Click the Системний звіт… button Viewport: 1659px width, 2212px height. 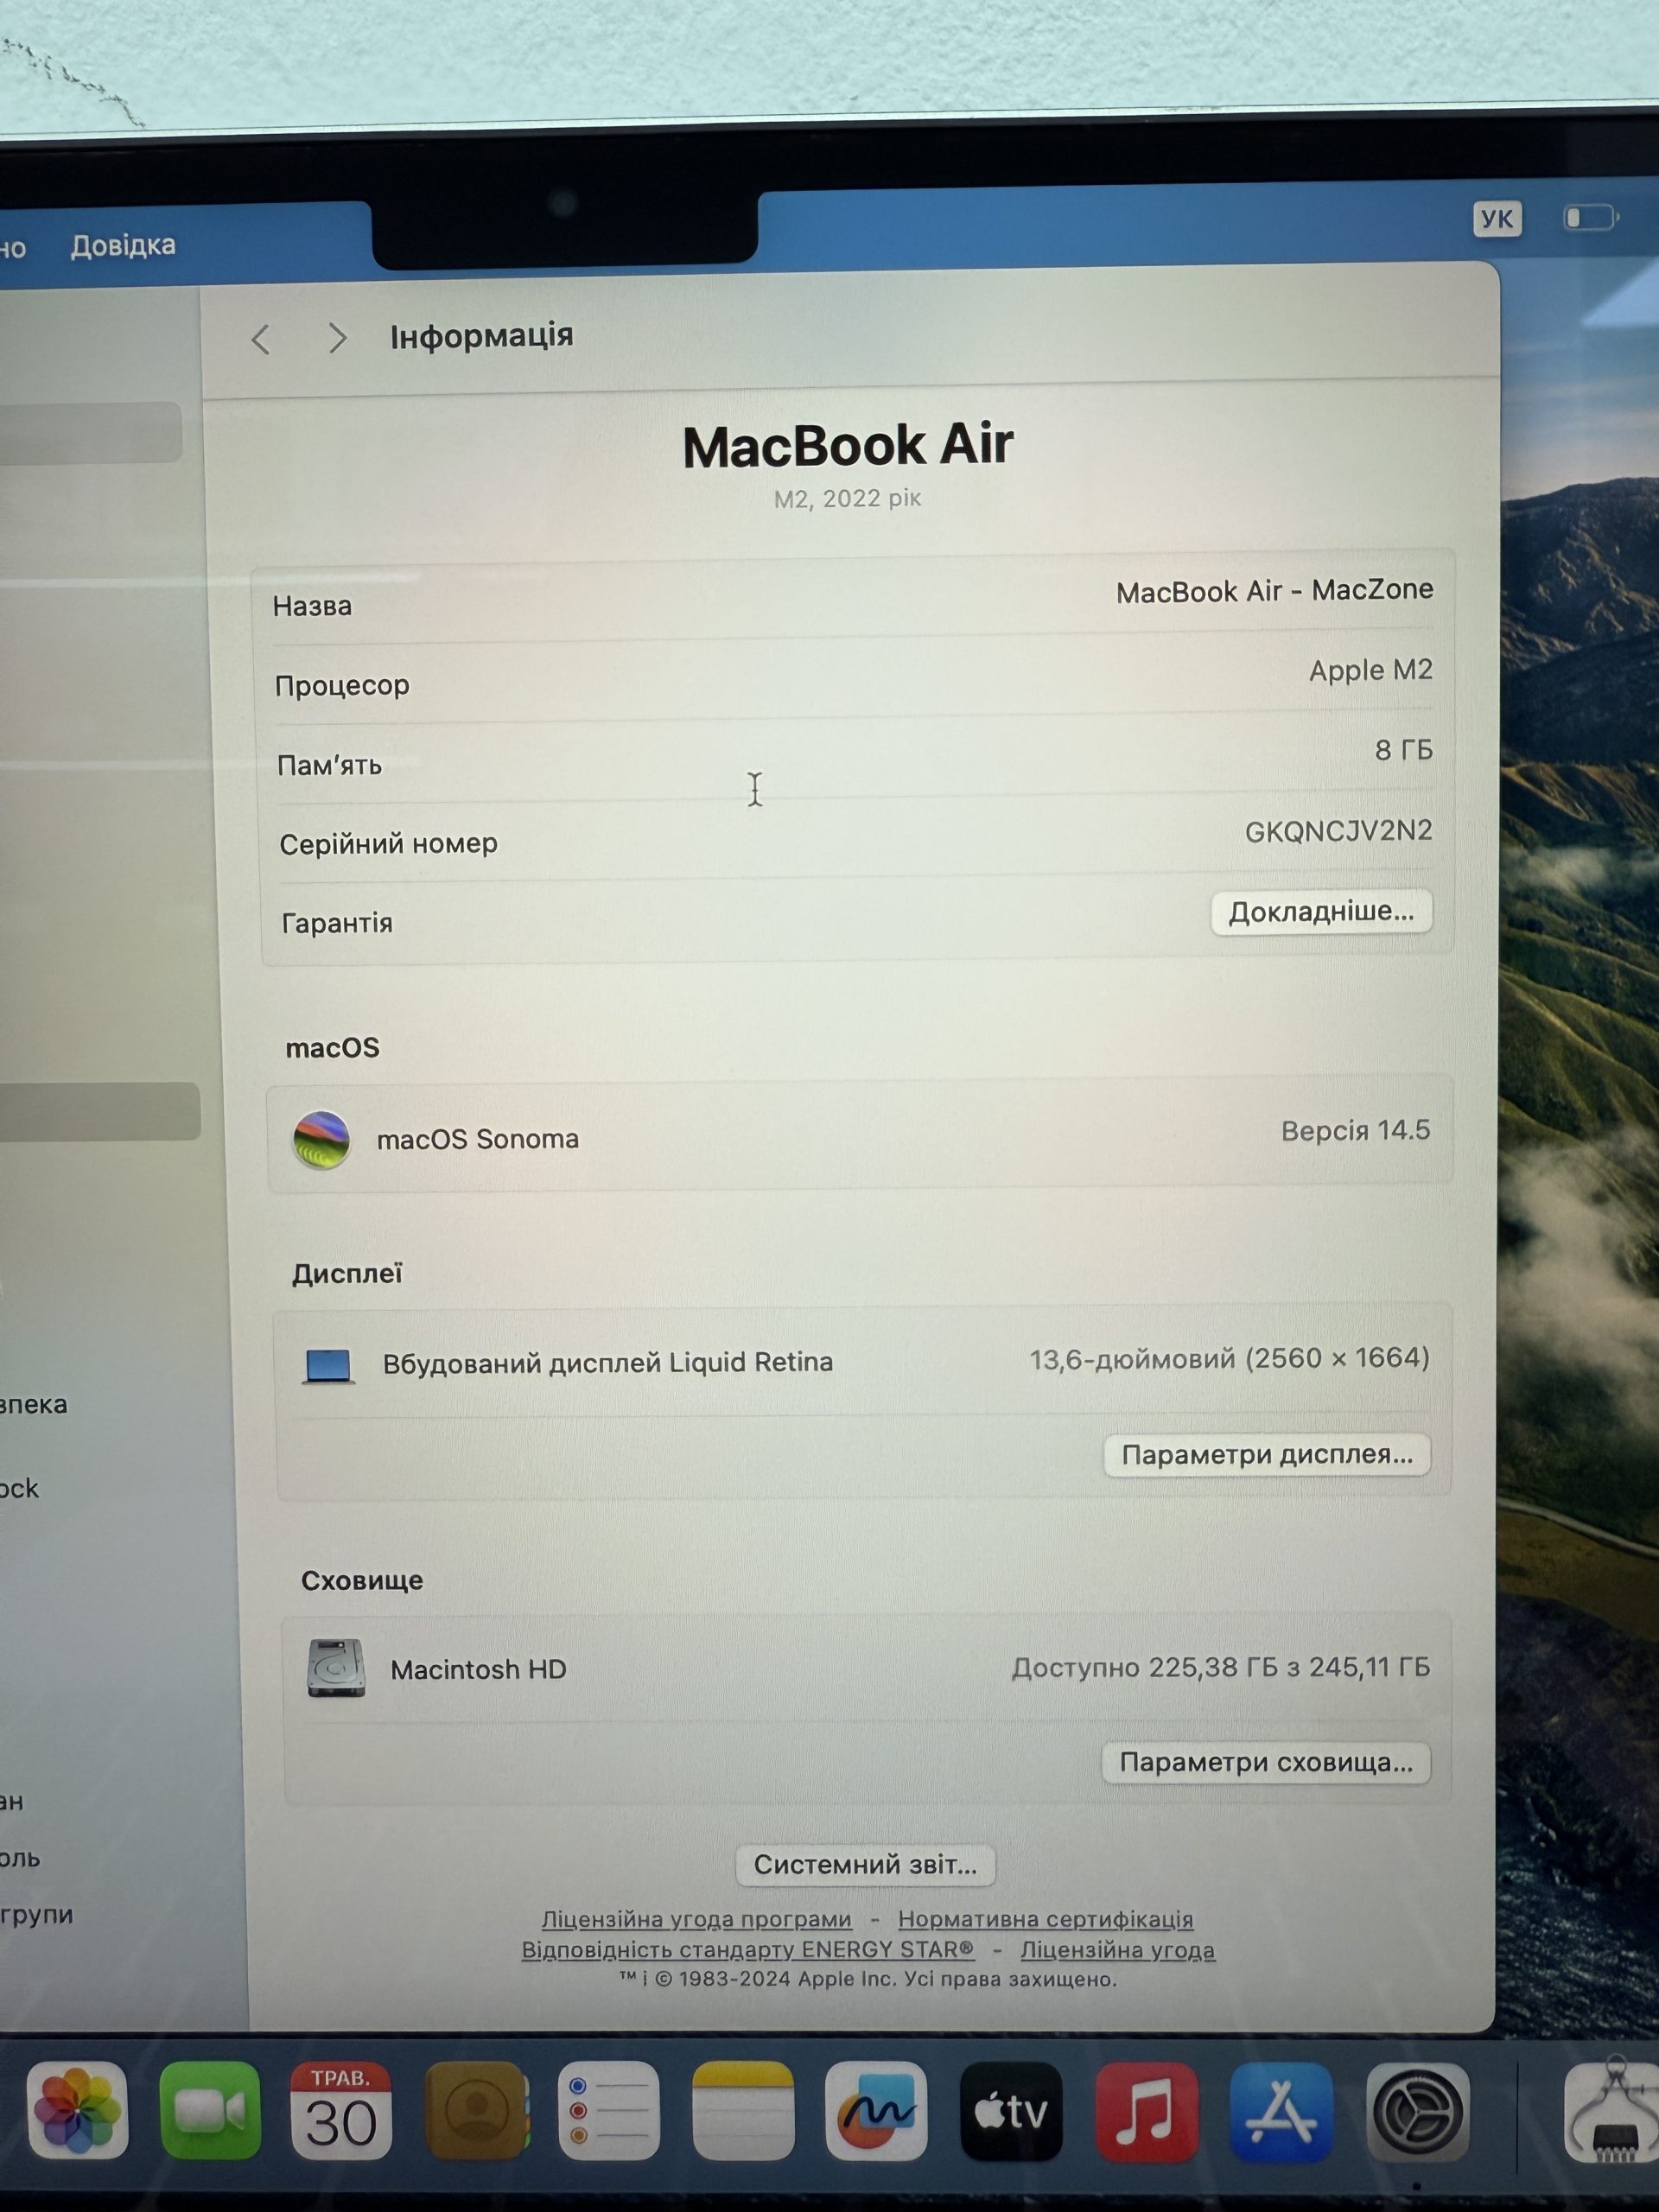click(x=865, y=1865)
